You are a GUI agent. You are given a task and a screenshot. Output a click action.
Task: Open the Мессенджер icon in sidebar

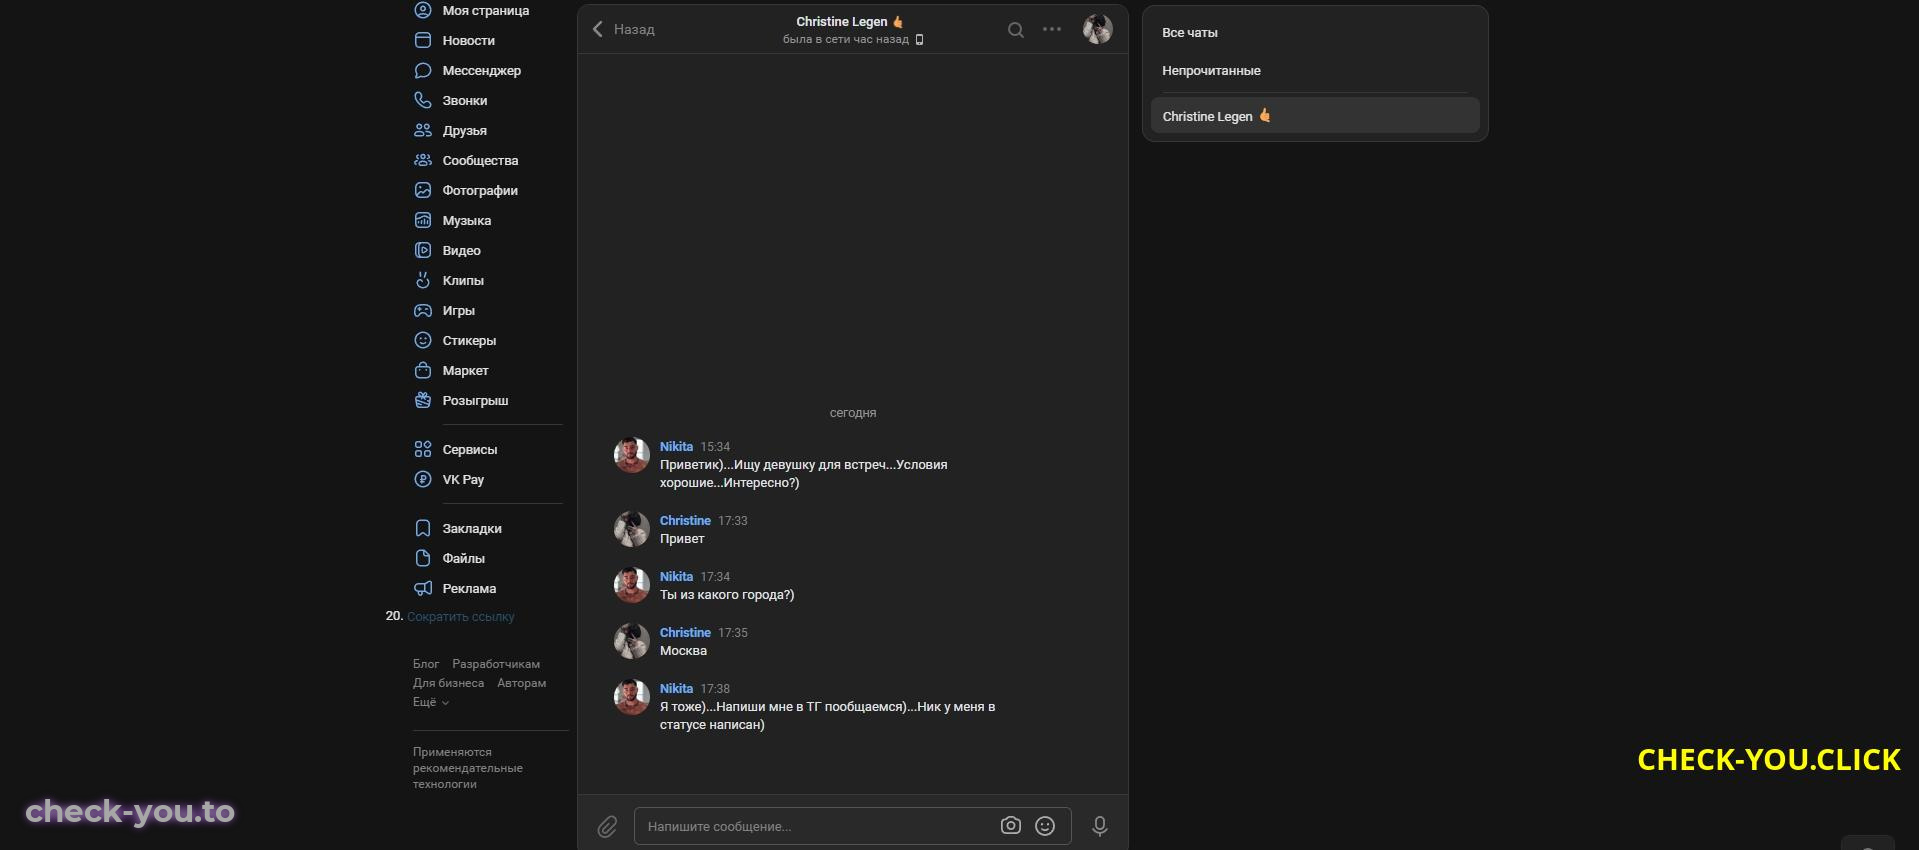click(423, 71)
